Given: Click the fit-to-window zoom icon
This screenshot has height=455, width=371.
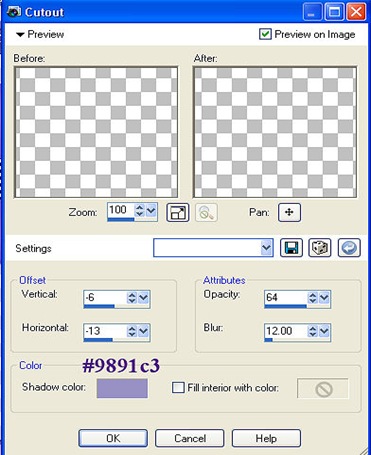Looking at the screenshot, I should pyautogui.click(x=178, y=213).
